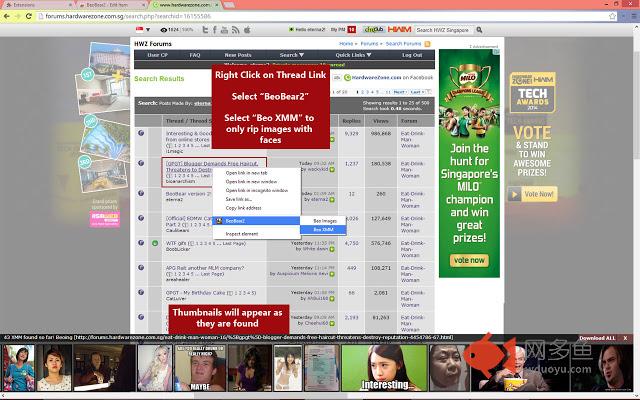Choose 'Beo Images' in the submenu
The image size is (640, 400).
pyautogui.click(x=324, y=219)
